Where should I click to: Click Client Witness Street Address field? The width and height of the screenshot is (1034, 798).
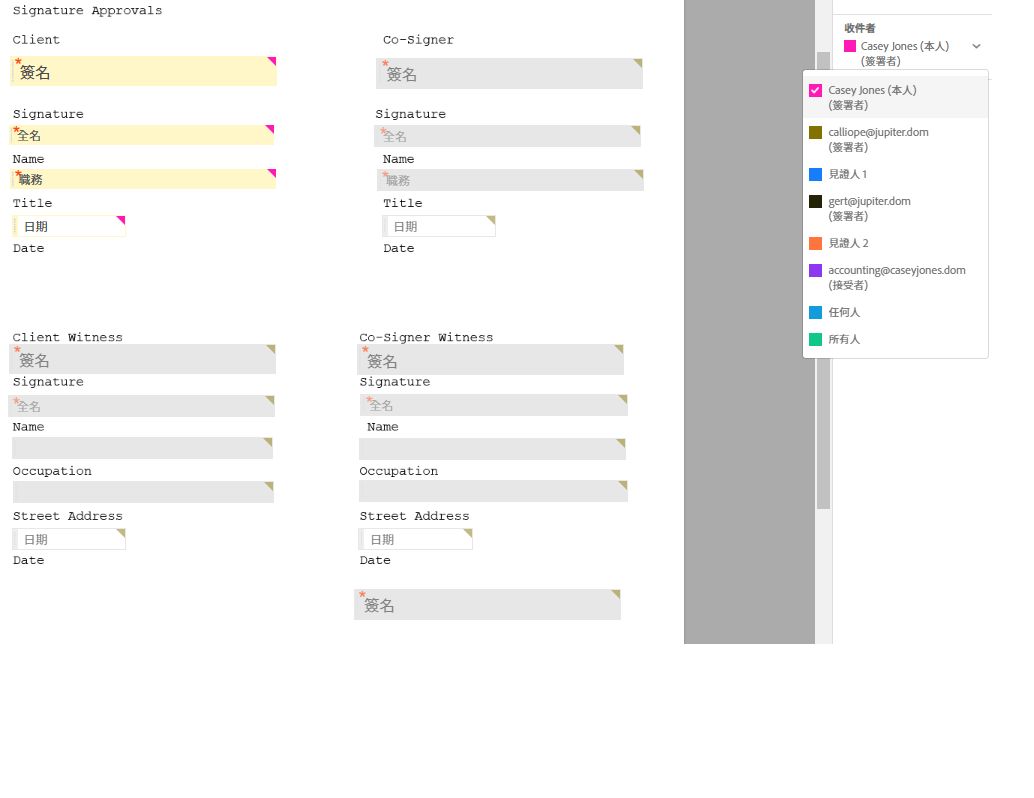(x=143, y=492)
